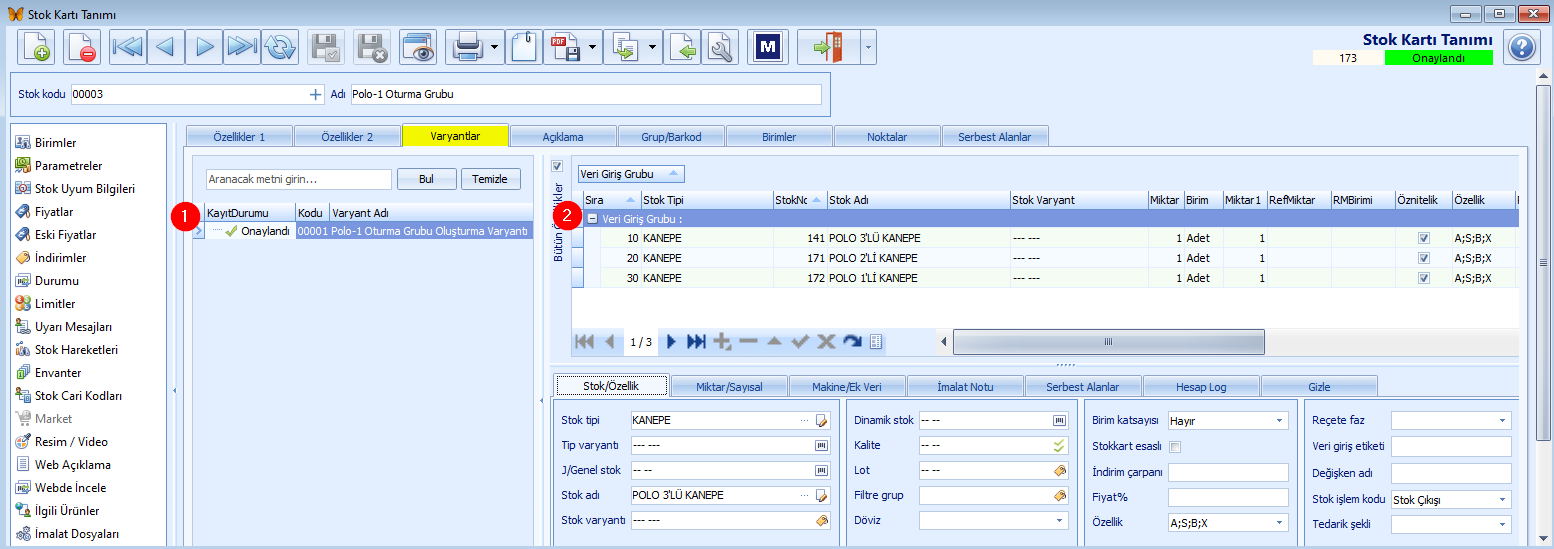
Task: Click the grid horizontal scrollbar thumb
Action: point(1108,342)
